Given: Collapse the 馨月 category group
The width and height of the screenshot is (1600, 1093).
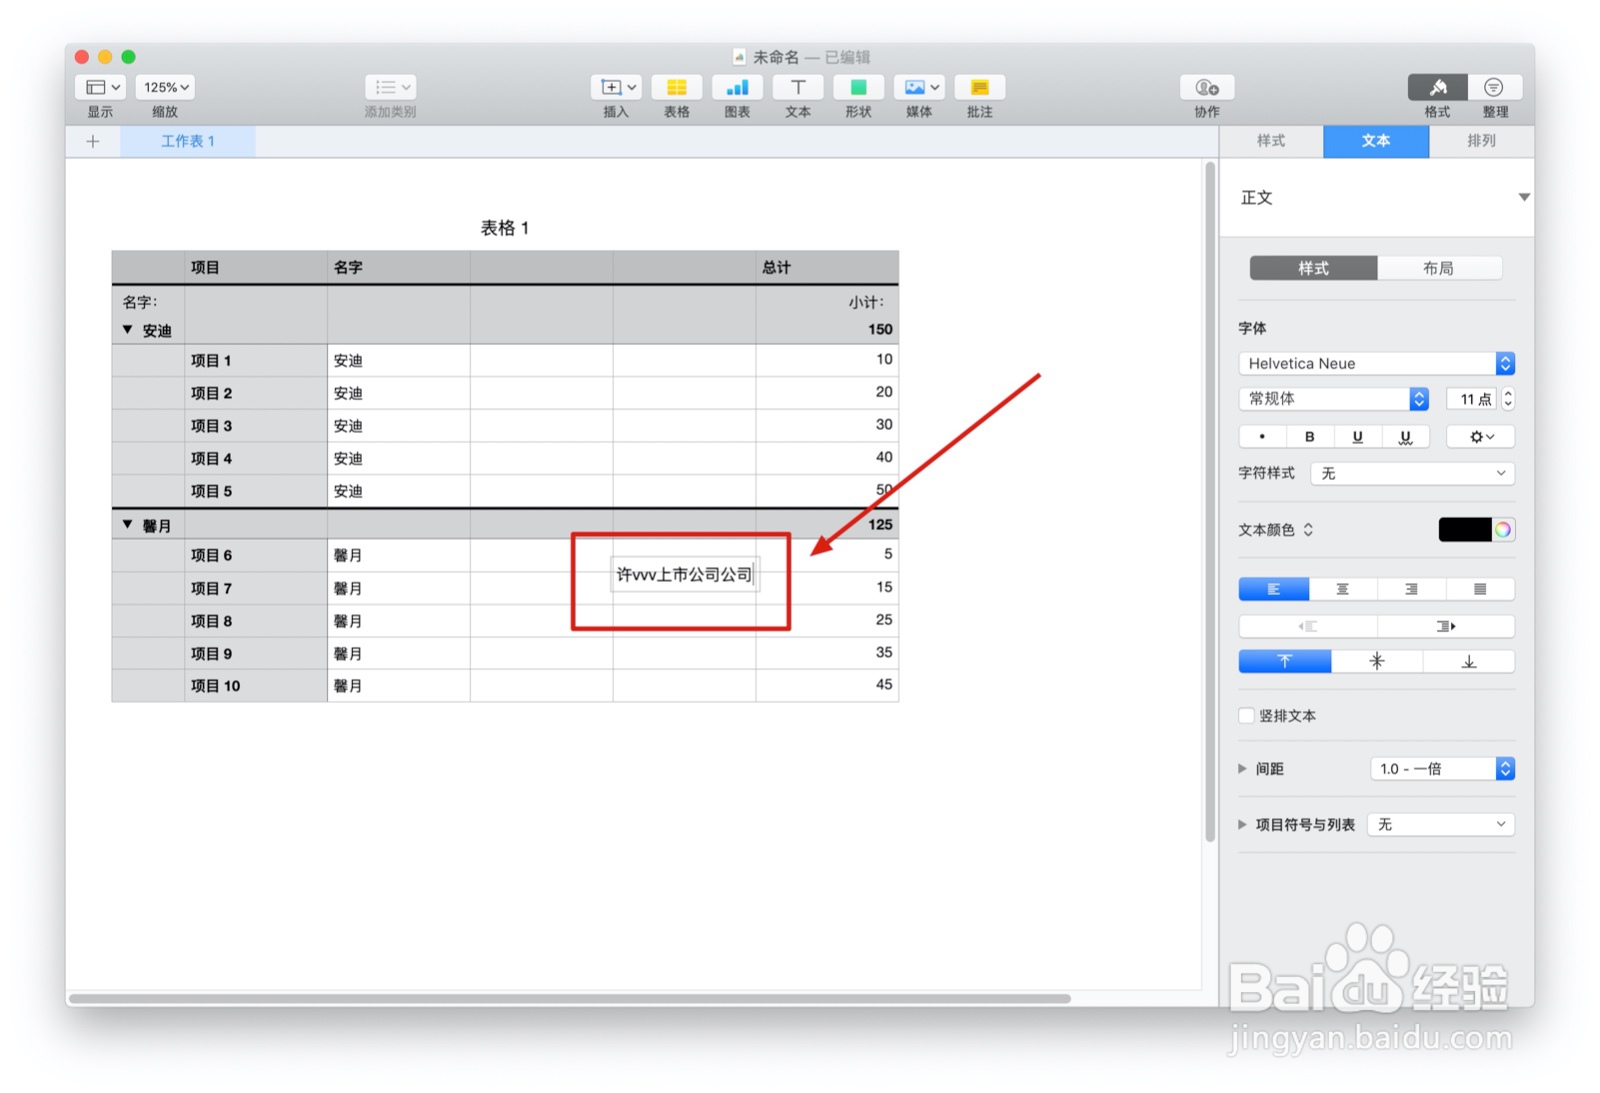Looking at the screenshot, I should [128, 524].
